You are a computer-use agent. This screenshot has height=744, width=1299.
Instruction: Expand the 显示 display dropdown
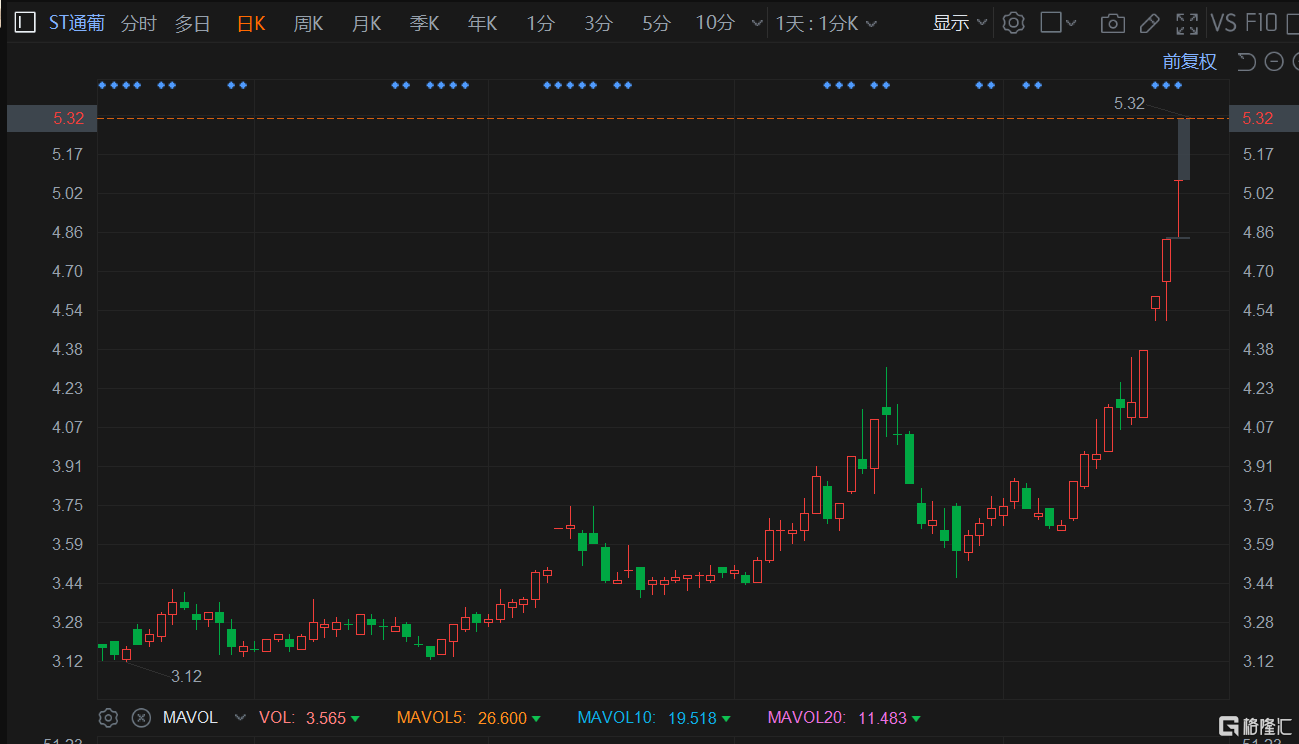point(960,22)
